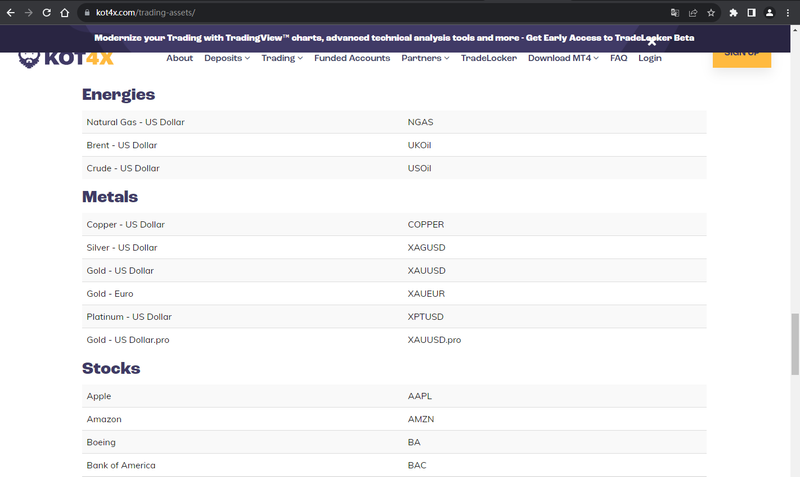Click the address bar URL
Image resolution: width=800 pixels, height=477 pixels.
click(x=145, y=13)
